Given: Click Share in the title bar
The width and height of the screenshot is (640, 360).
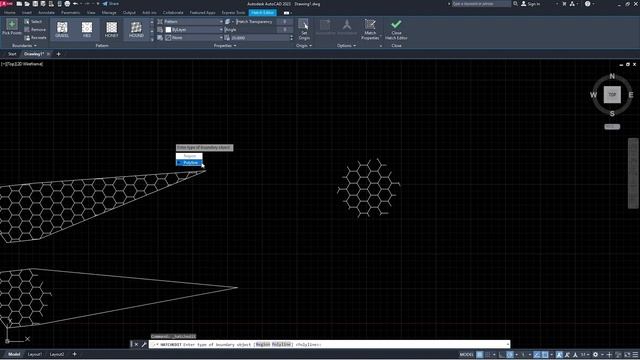Looking at the screenshot, I should 111,4.
